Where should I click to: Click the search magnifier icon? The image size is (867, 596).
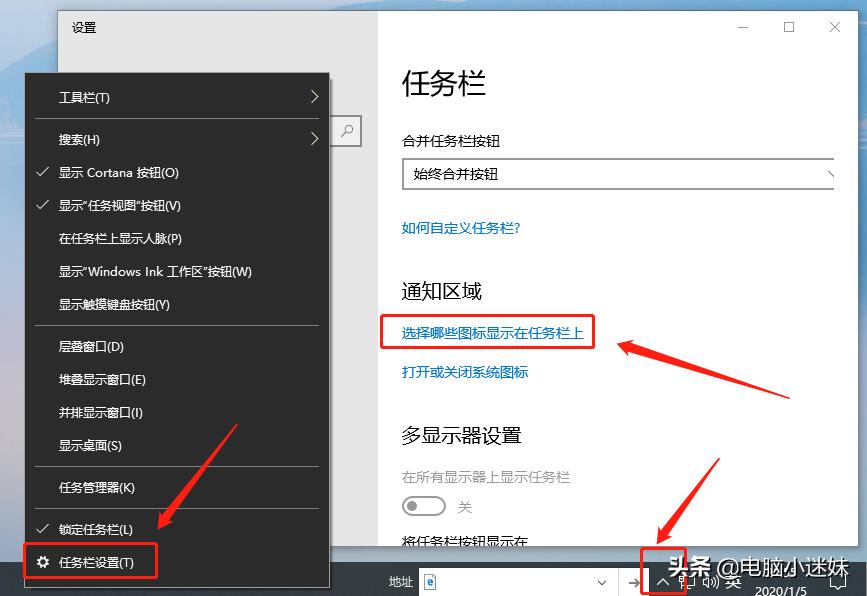345,131
